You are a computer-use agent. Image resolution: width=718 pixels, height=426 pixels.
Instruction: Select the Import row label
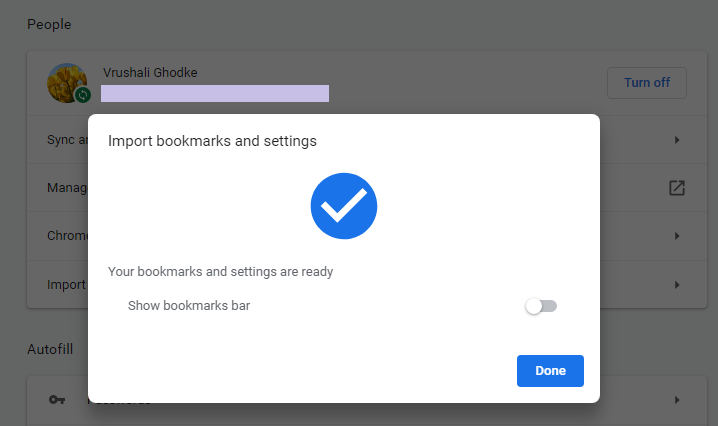coord(66,285)
